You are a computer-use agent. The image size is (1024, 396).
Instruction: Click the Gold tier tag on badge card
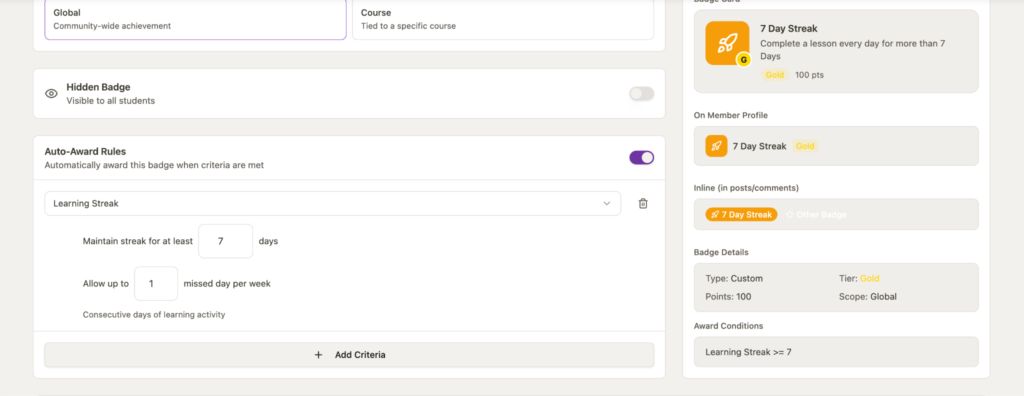(775, 75)
